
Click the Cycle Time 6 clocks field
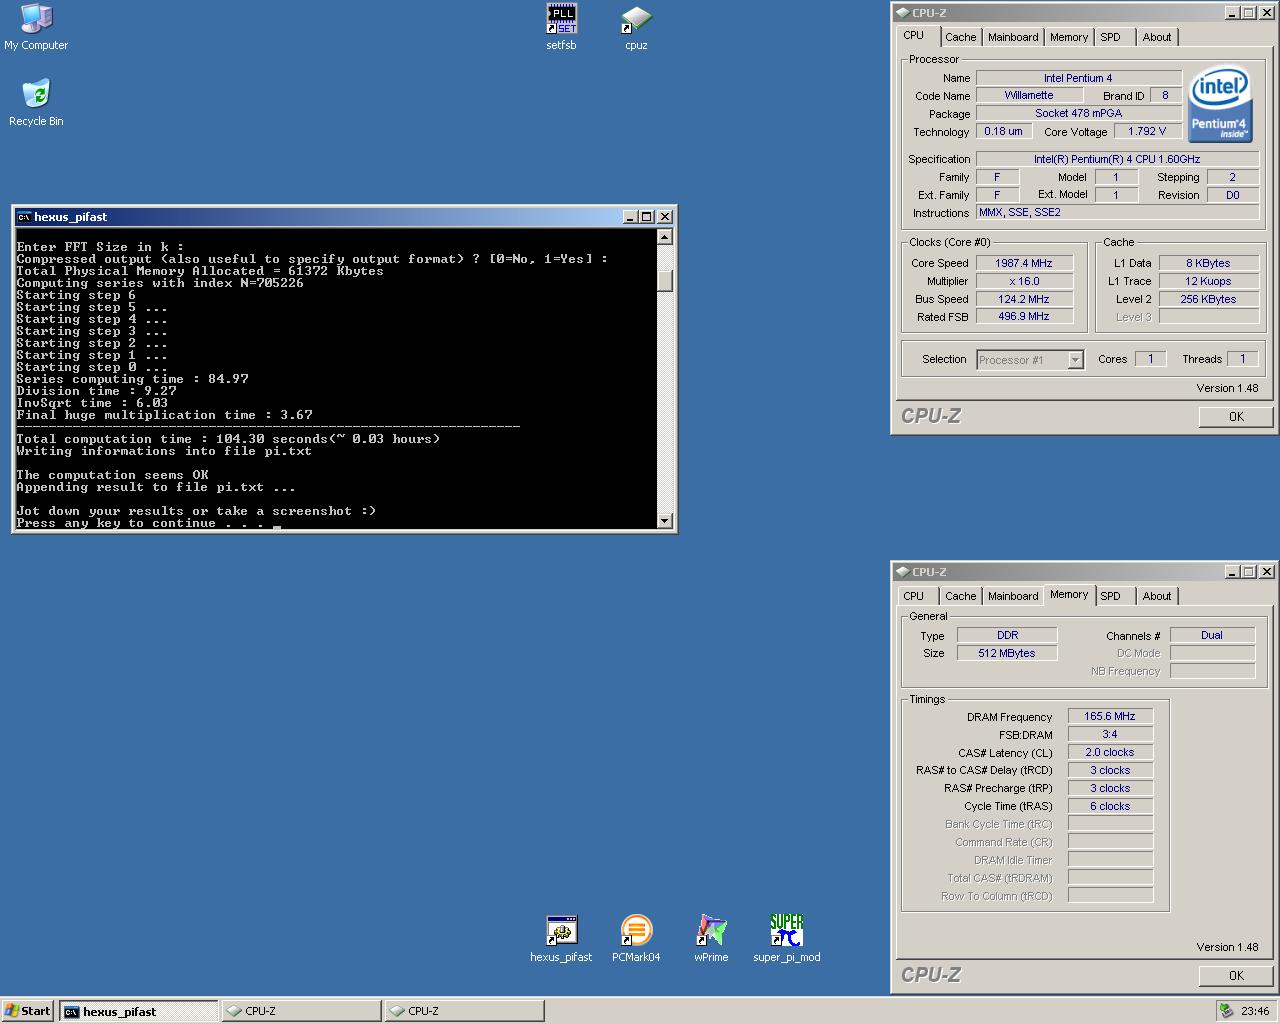coord(1110,806)
